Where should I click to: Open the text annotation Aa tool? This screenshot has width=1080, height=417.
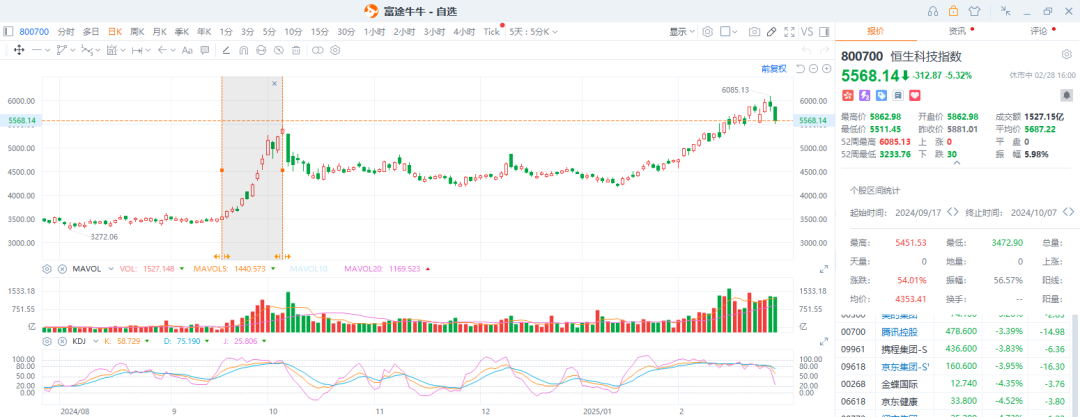187,50
